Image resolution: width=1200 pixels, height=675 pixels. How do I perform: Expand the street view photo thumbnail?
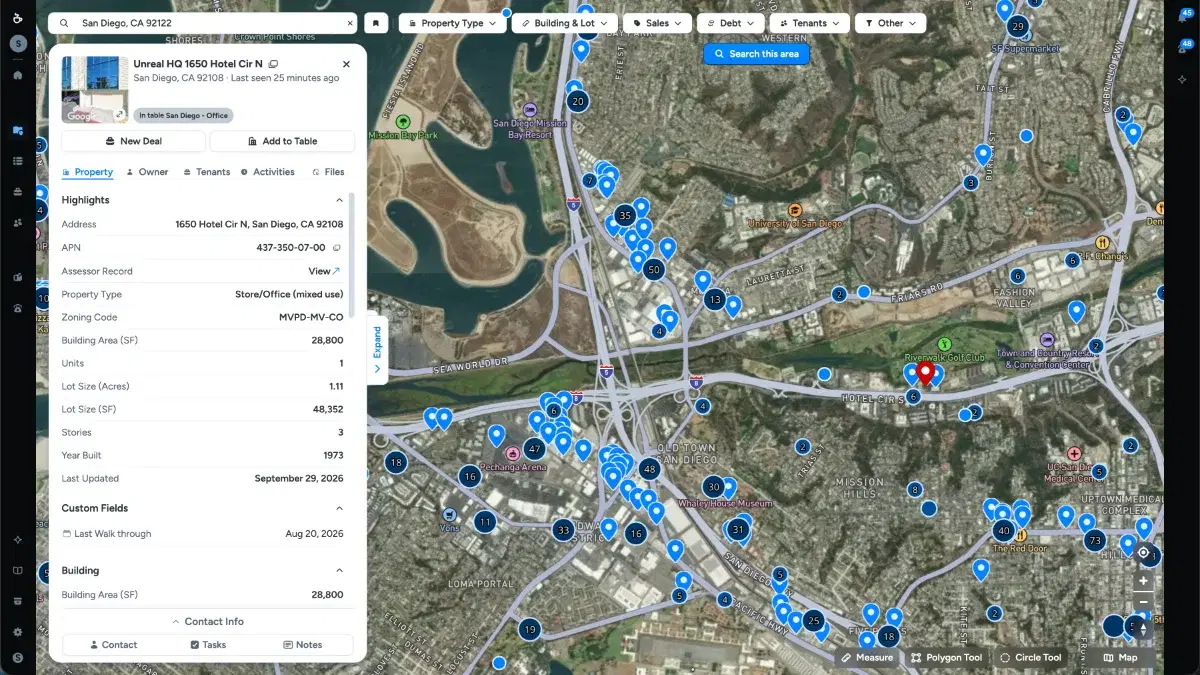coord(119,114)
